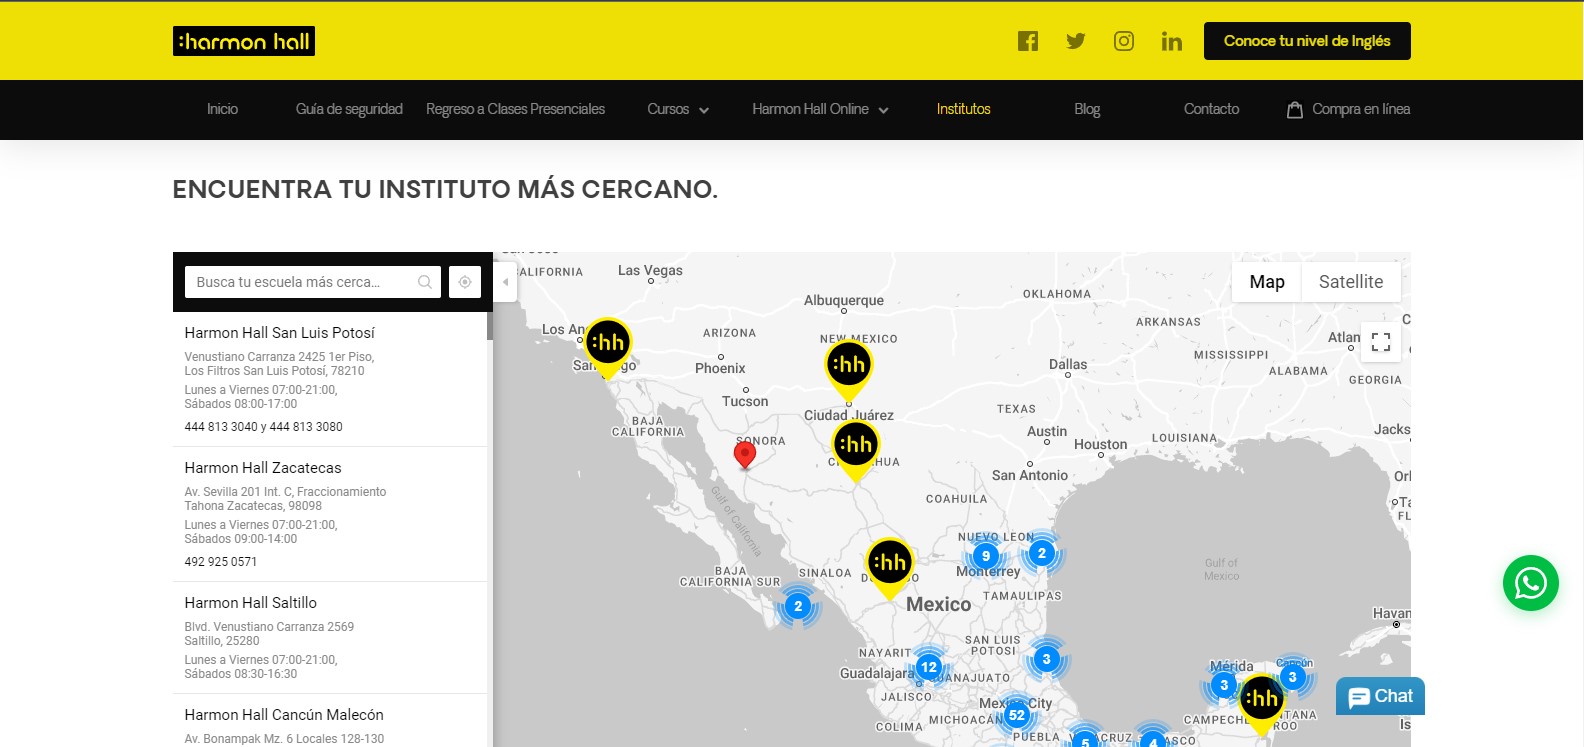1584x747 pixels.
Task: Click Conoce tu nivel de Inglés button
Action: click(1307, 41)
